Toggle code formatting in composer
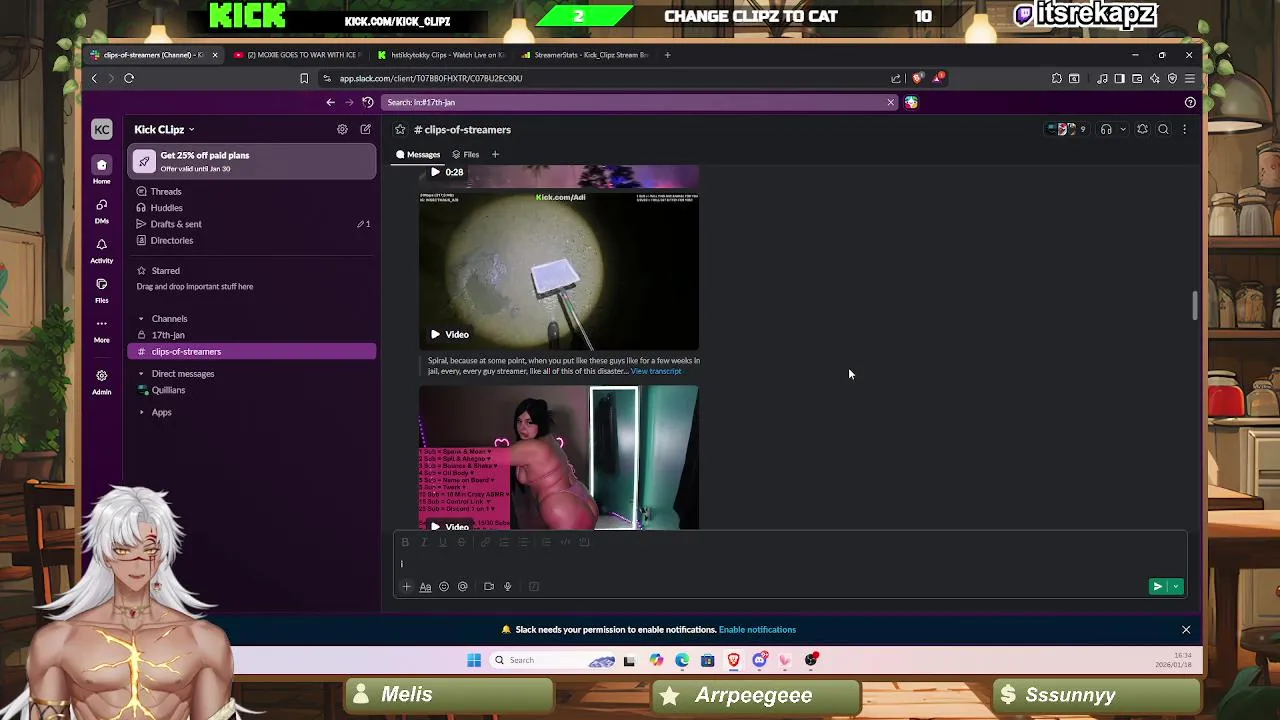 point(565,542)
